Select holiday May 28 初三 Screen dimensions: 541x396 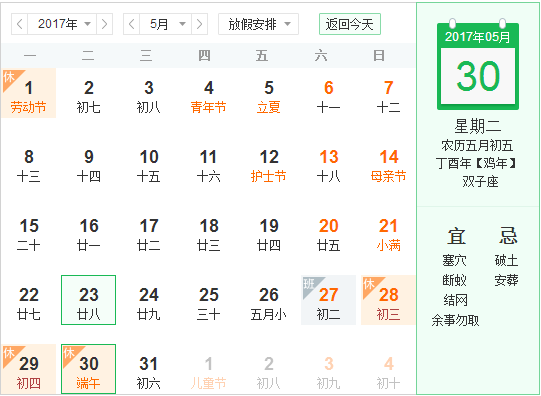[x=388, y=300]
